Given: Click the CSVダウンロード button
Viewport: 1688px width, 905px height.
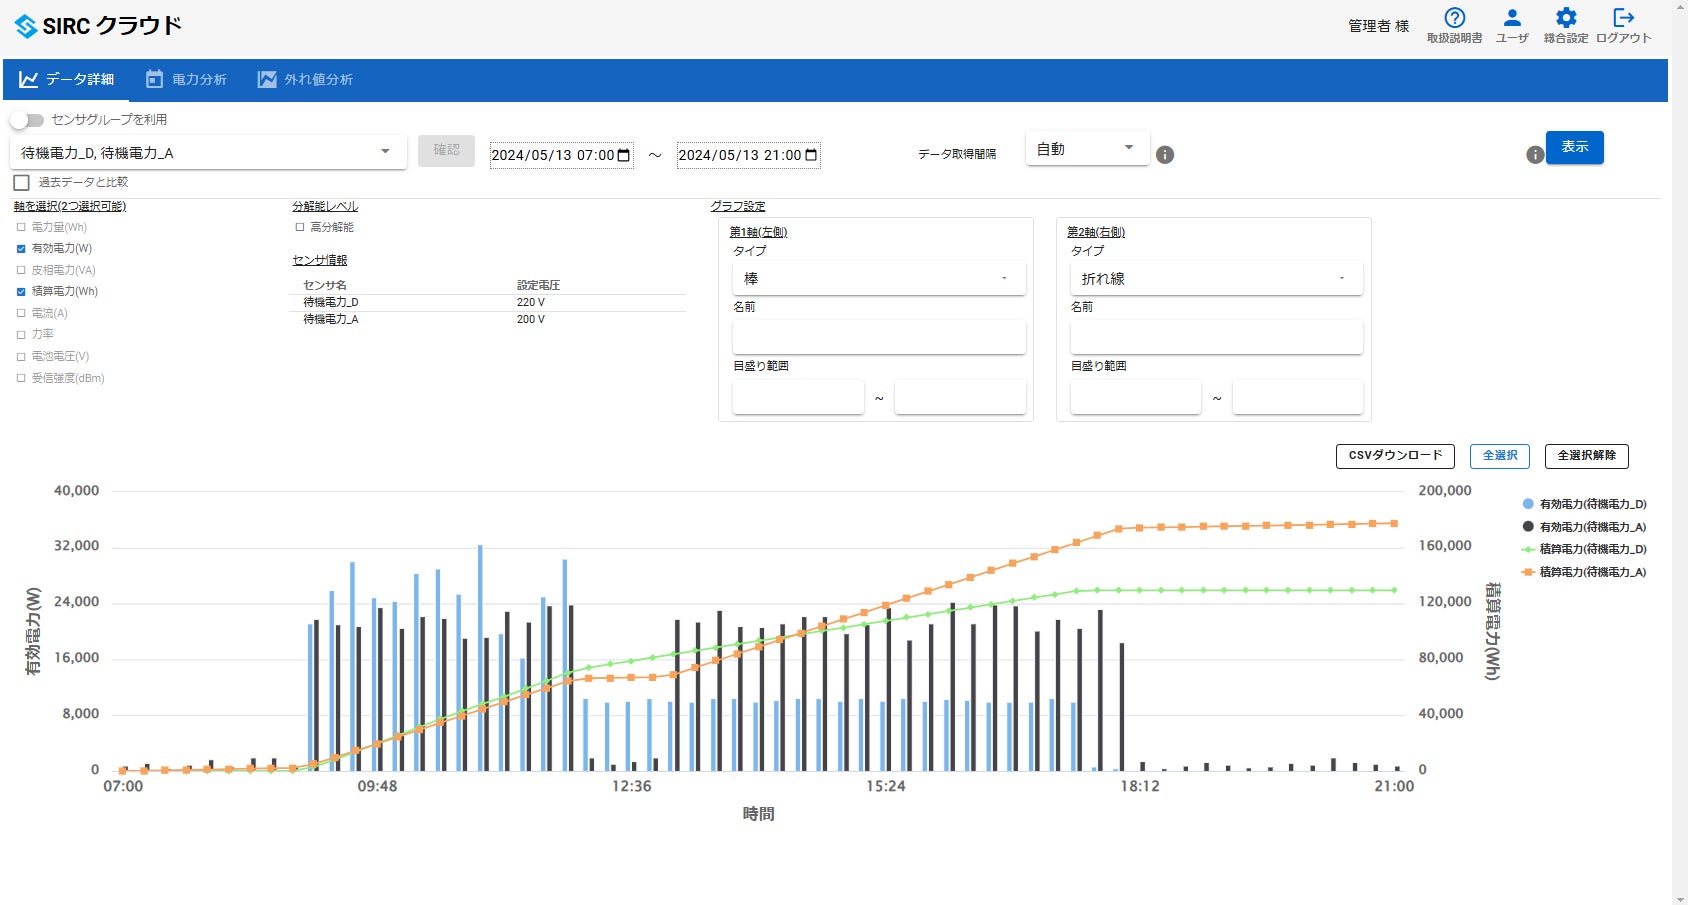Looking at the screenshot, I should [1395, 456].
